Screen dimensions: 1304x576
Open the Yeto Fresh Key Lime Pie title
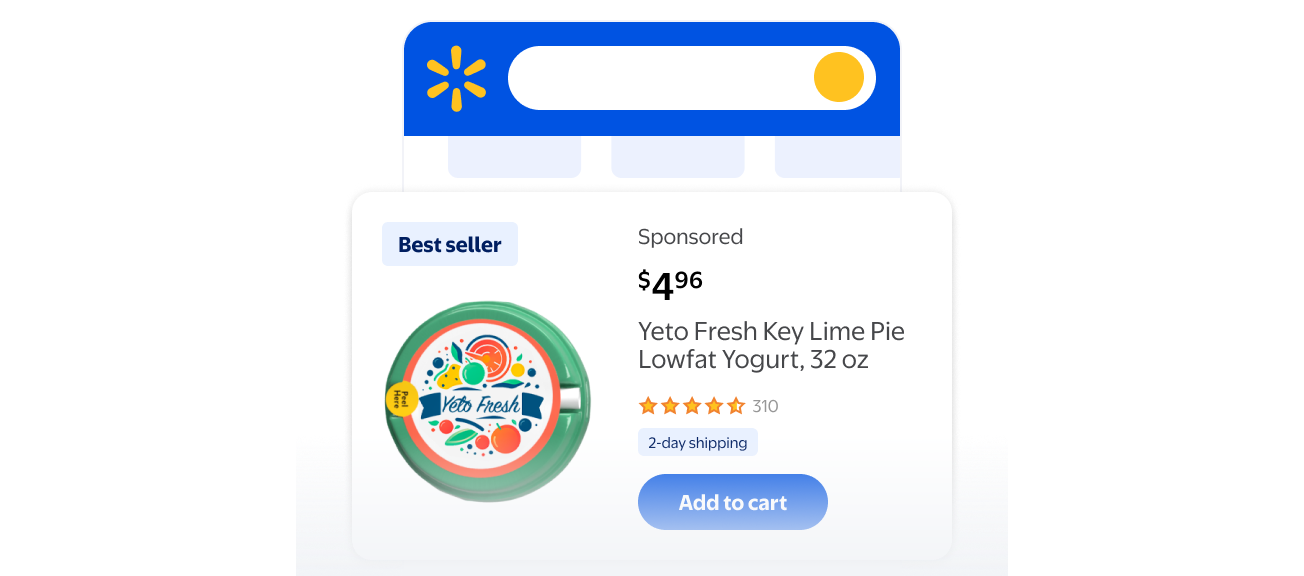[x=770, y=345]
